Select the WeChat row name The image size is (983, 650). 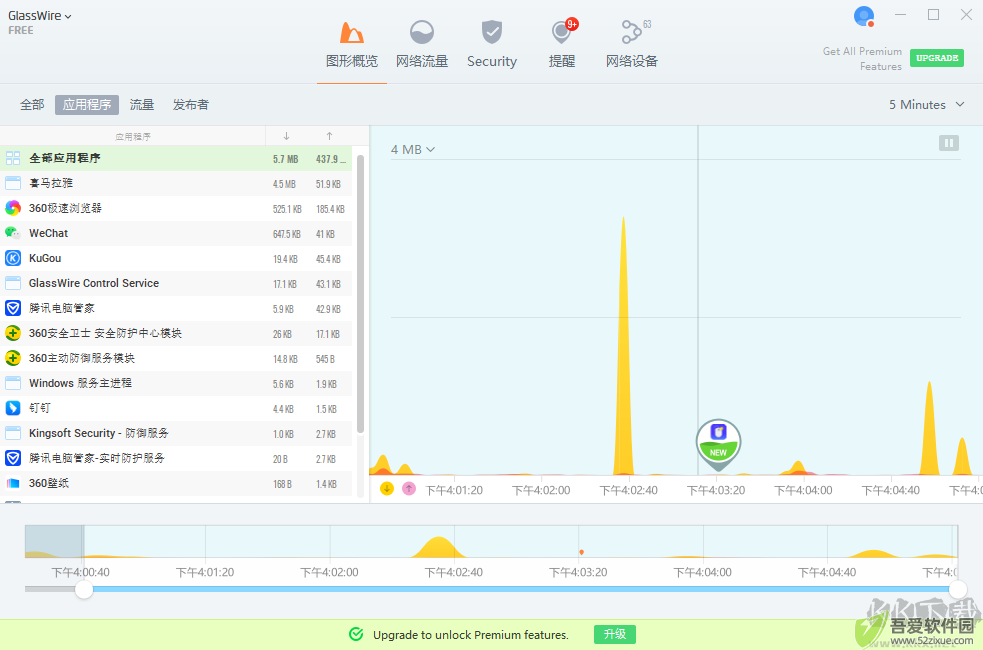(48, 233)
